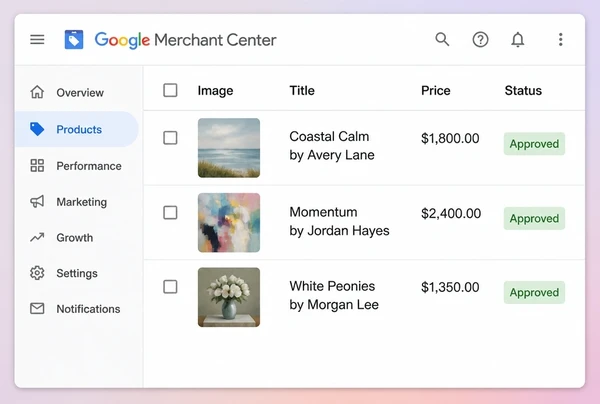Click the Overview home icon

point(37,92)
